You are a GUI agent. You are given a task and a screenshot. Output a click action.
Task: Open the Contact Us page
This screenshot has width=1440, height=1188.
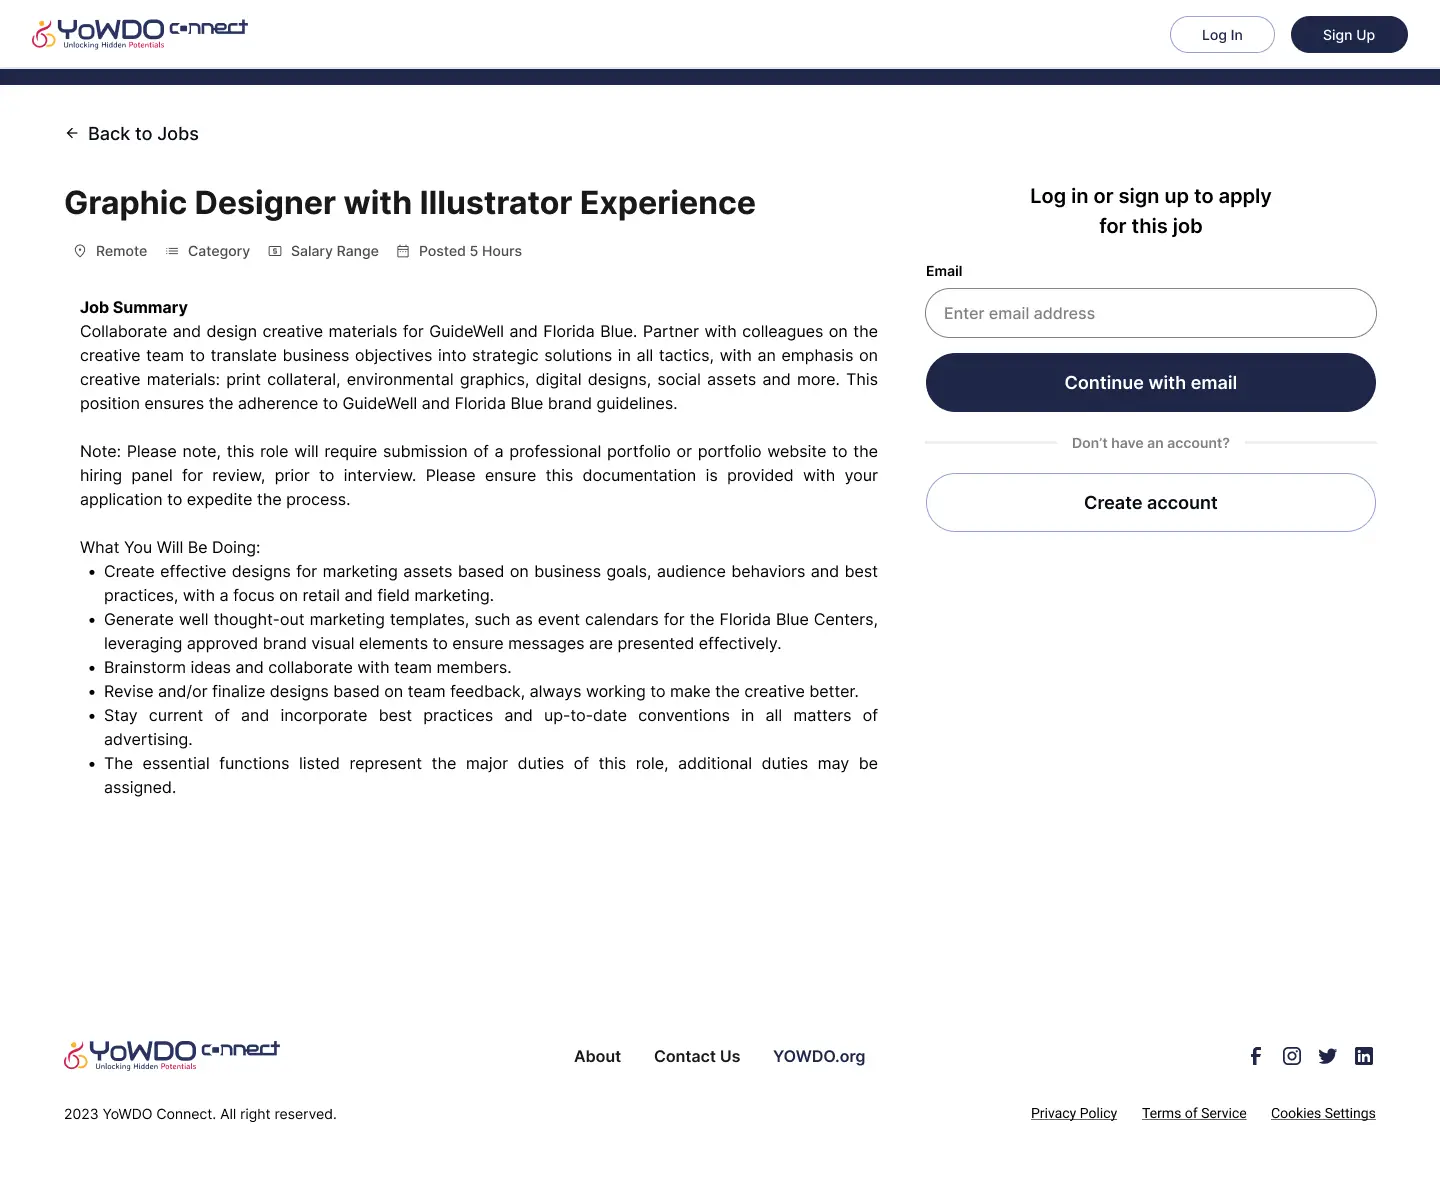(697, 1056)
